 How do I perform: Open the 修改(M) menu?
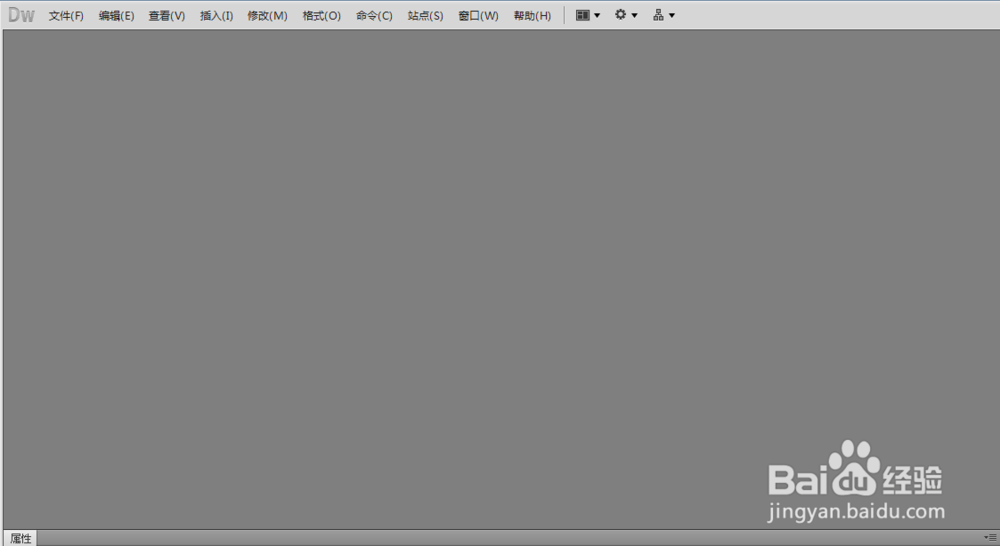tap(268, 16)
